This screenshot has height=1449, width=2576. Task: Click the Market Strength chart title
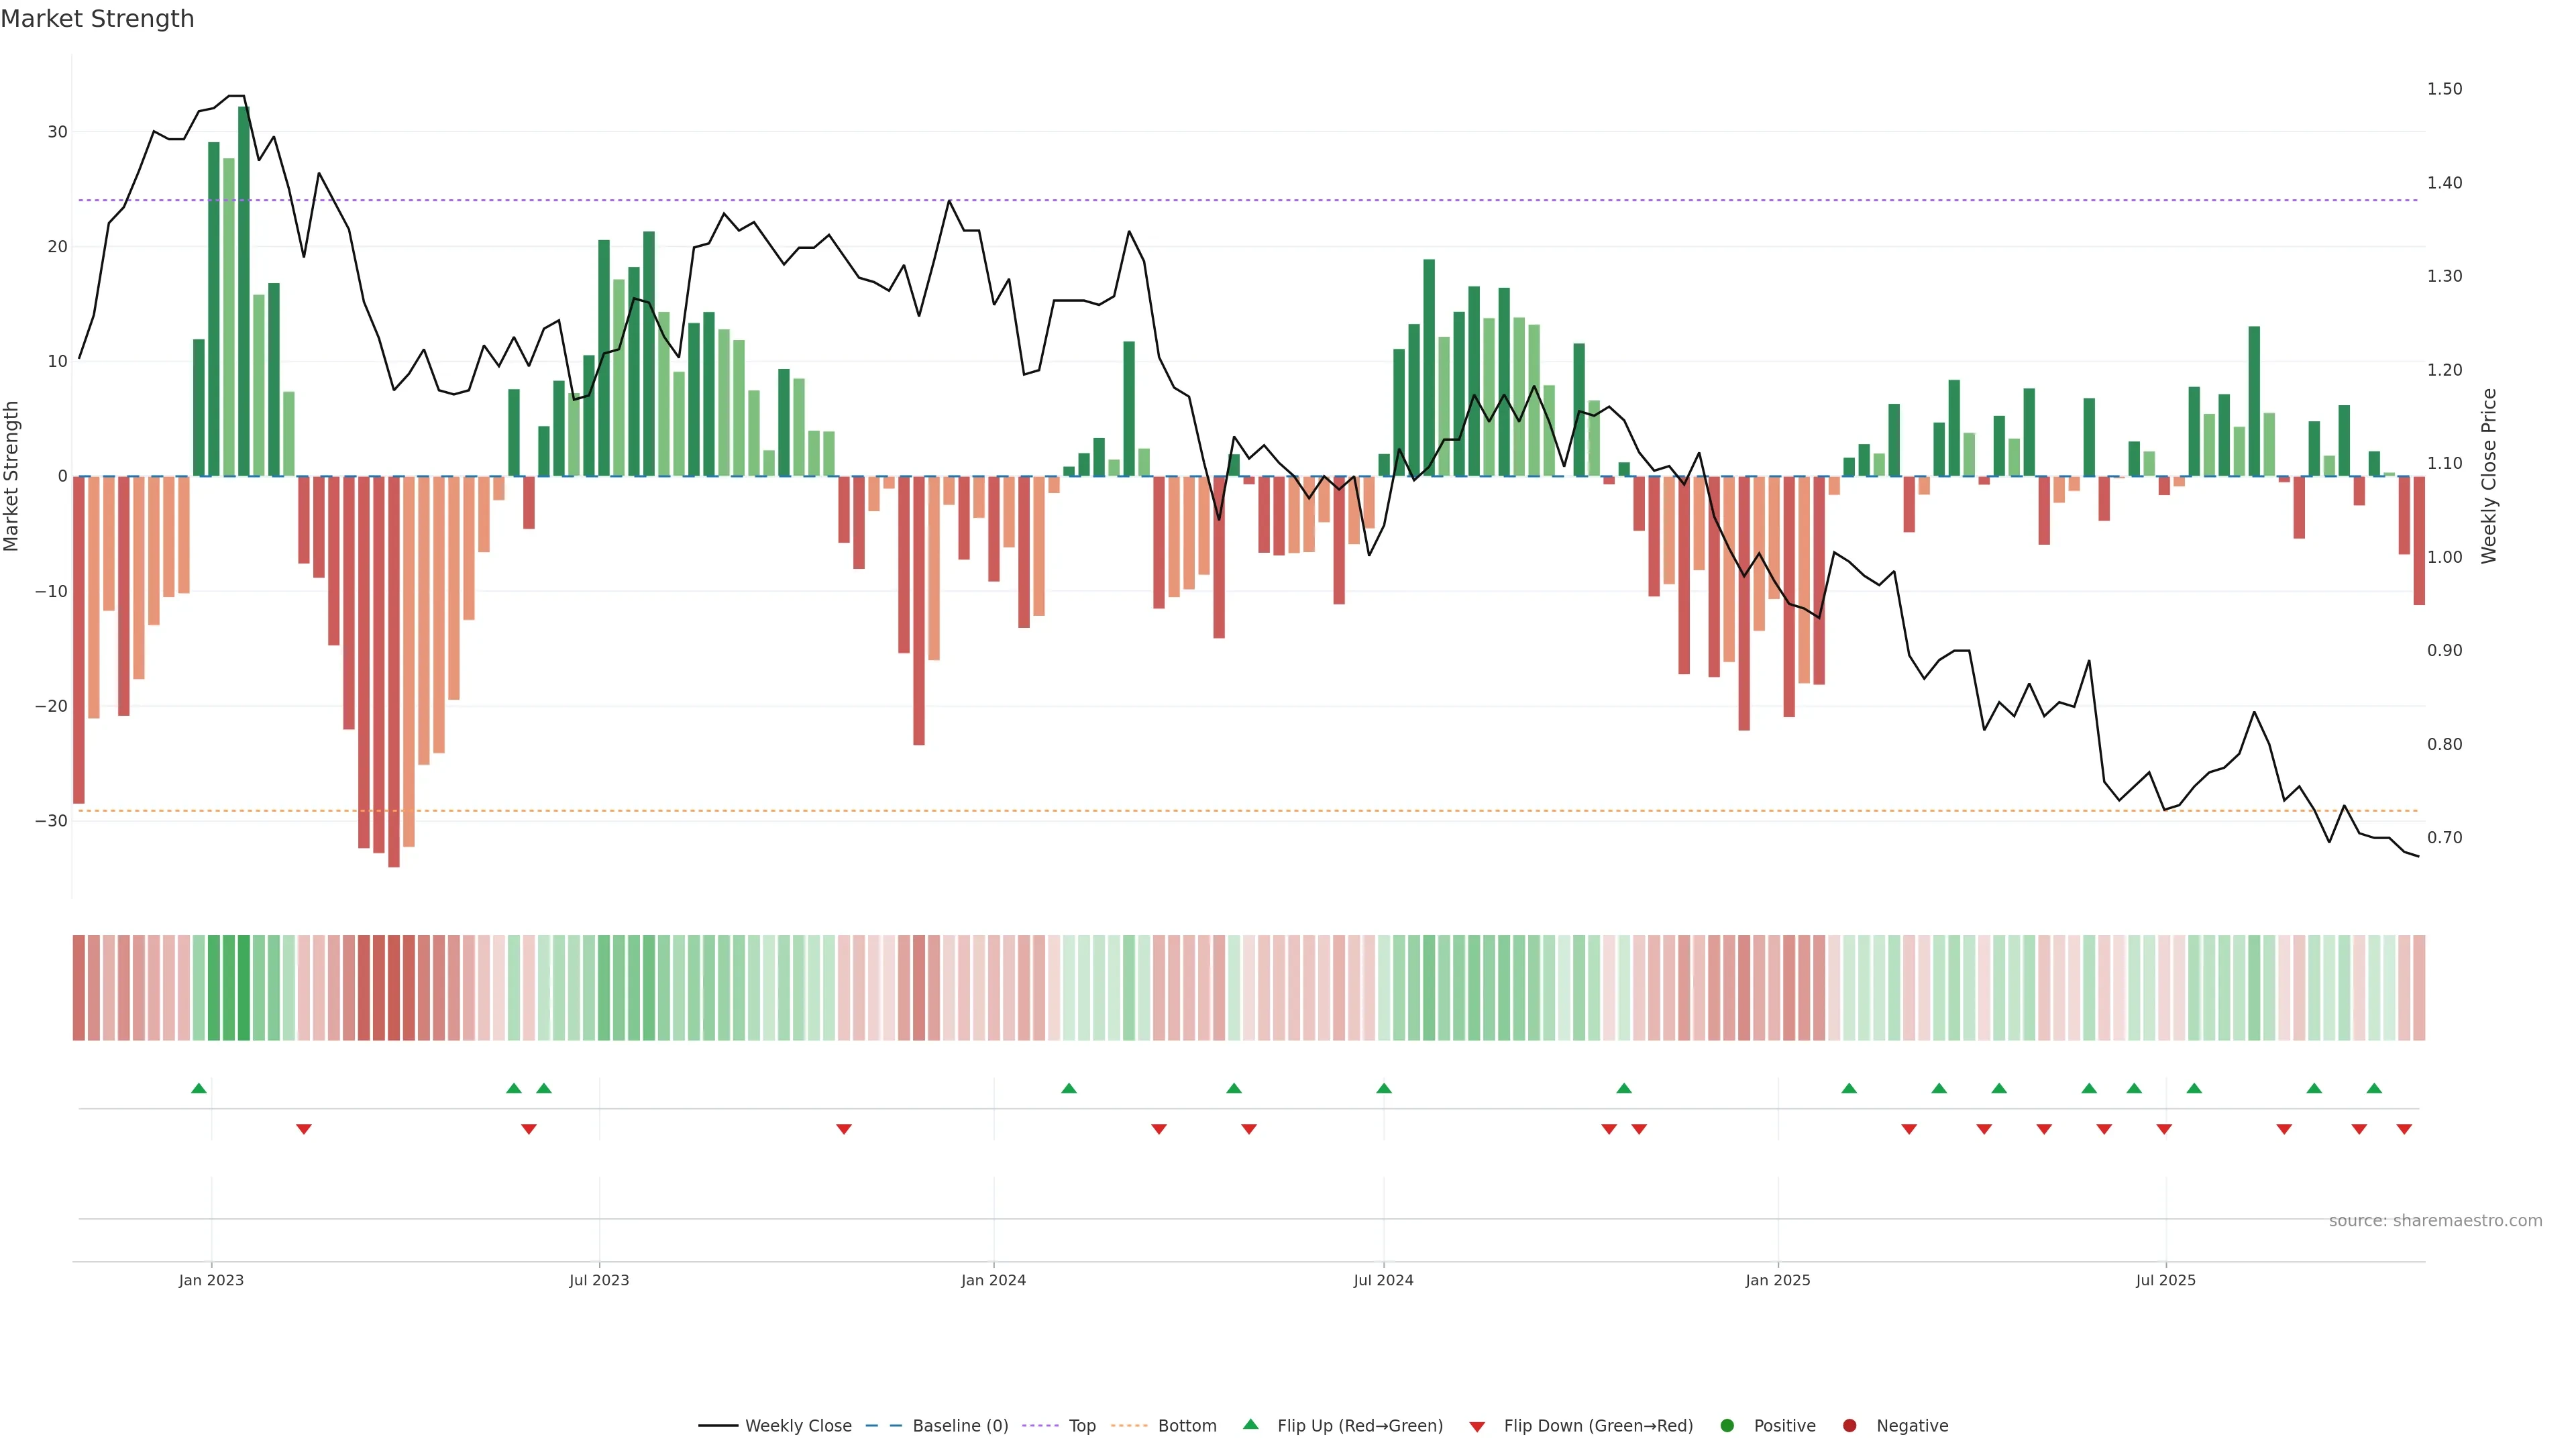click(x=97, y=19)
